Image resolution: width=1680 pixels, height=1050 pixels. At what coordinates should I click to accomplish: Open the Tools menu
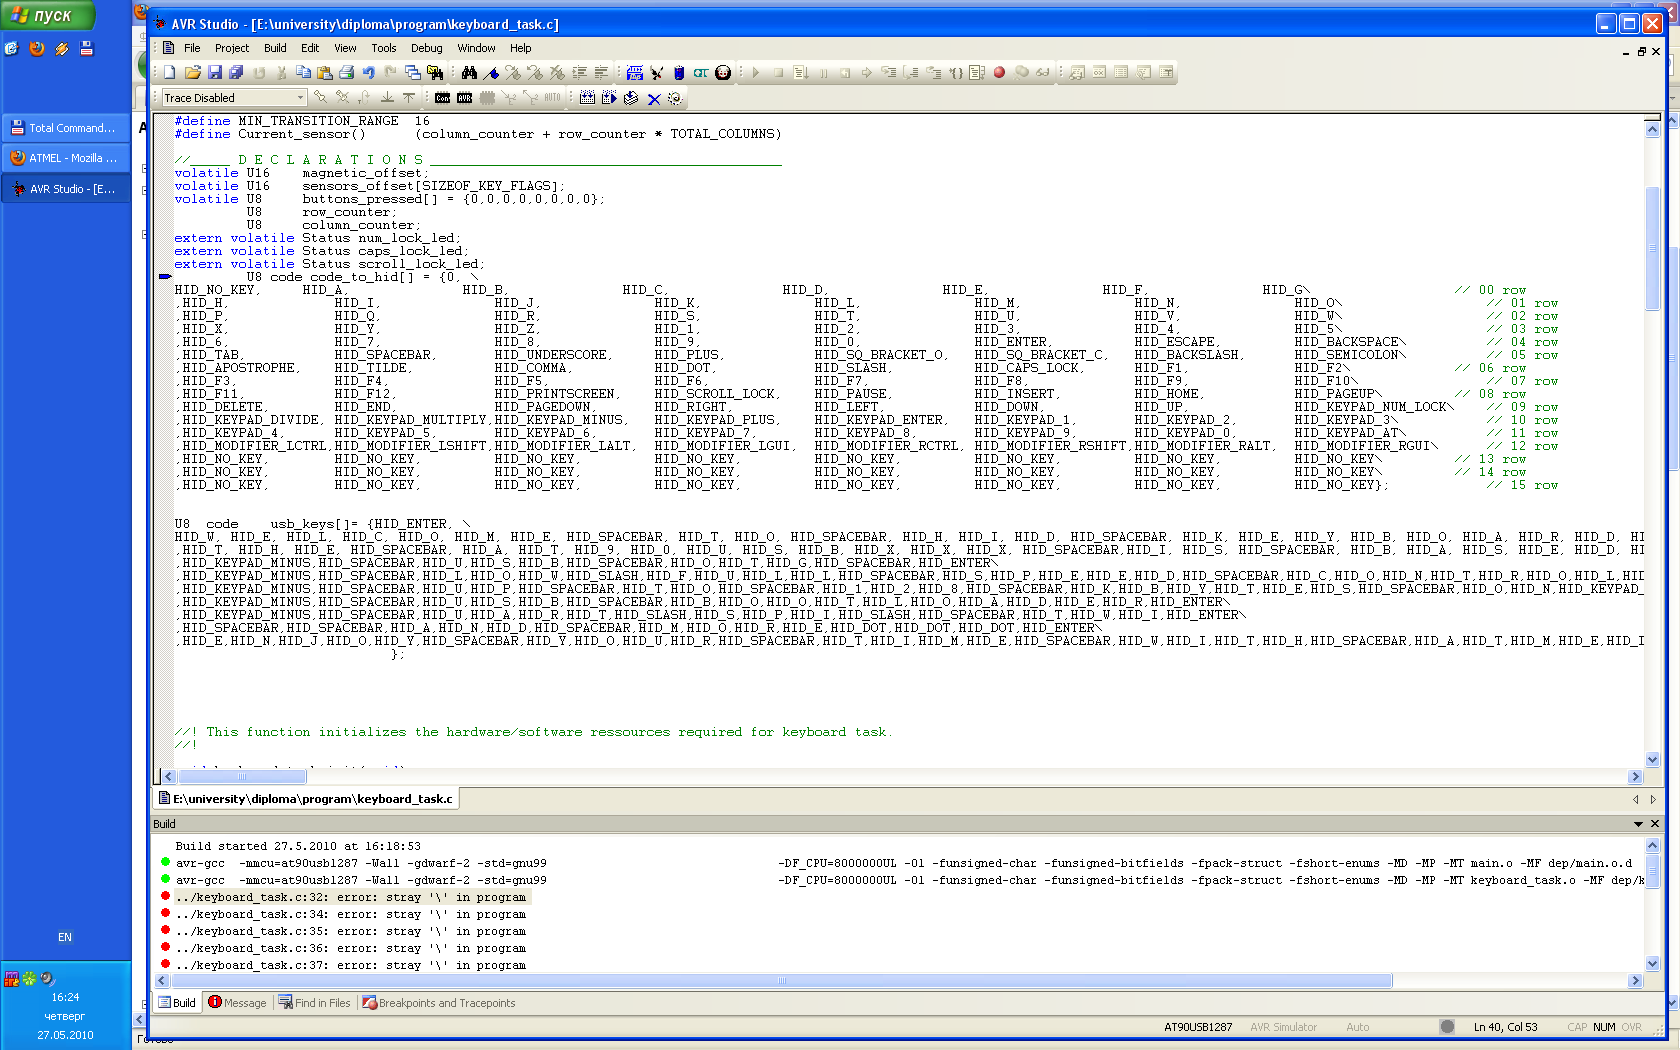(384, 48)
